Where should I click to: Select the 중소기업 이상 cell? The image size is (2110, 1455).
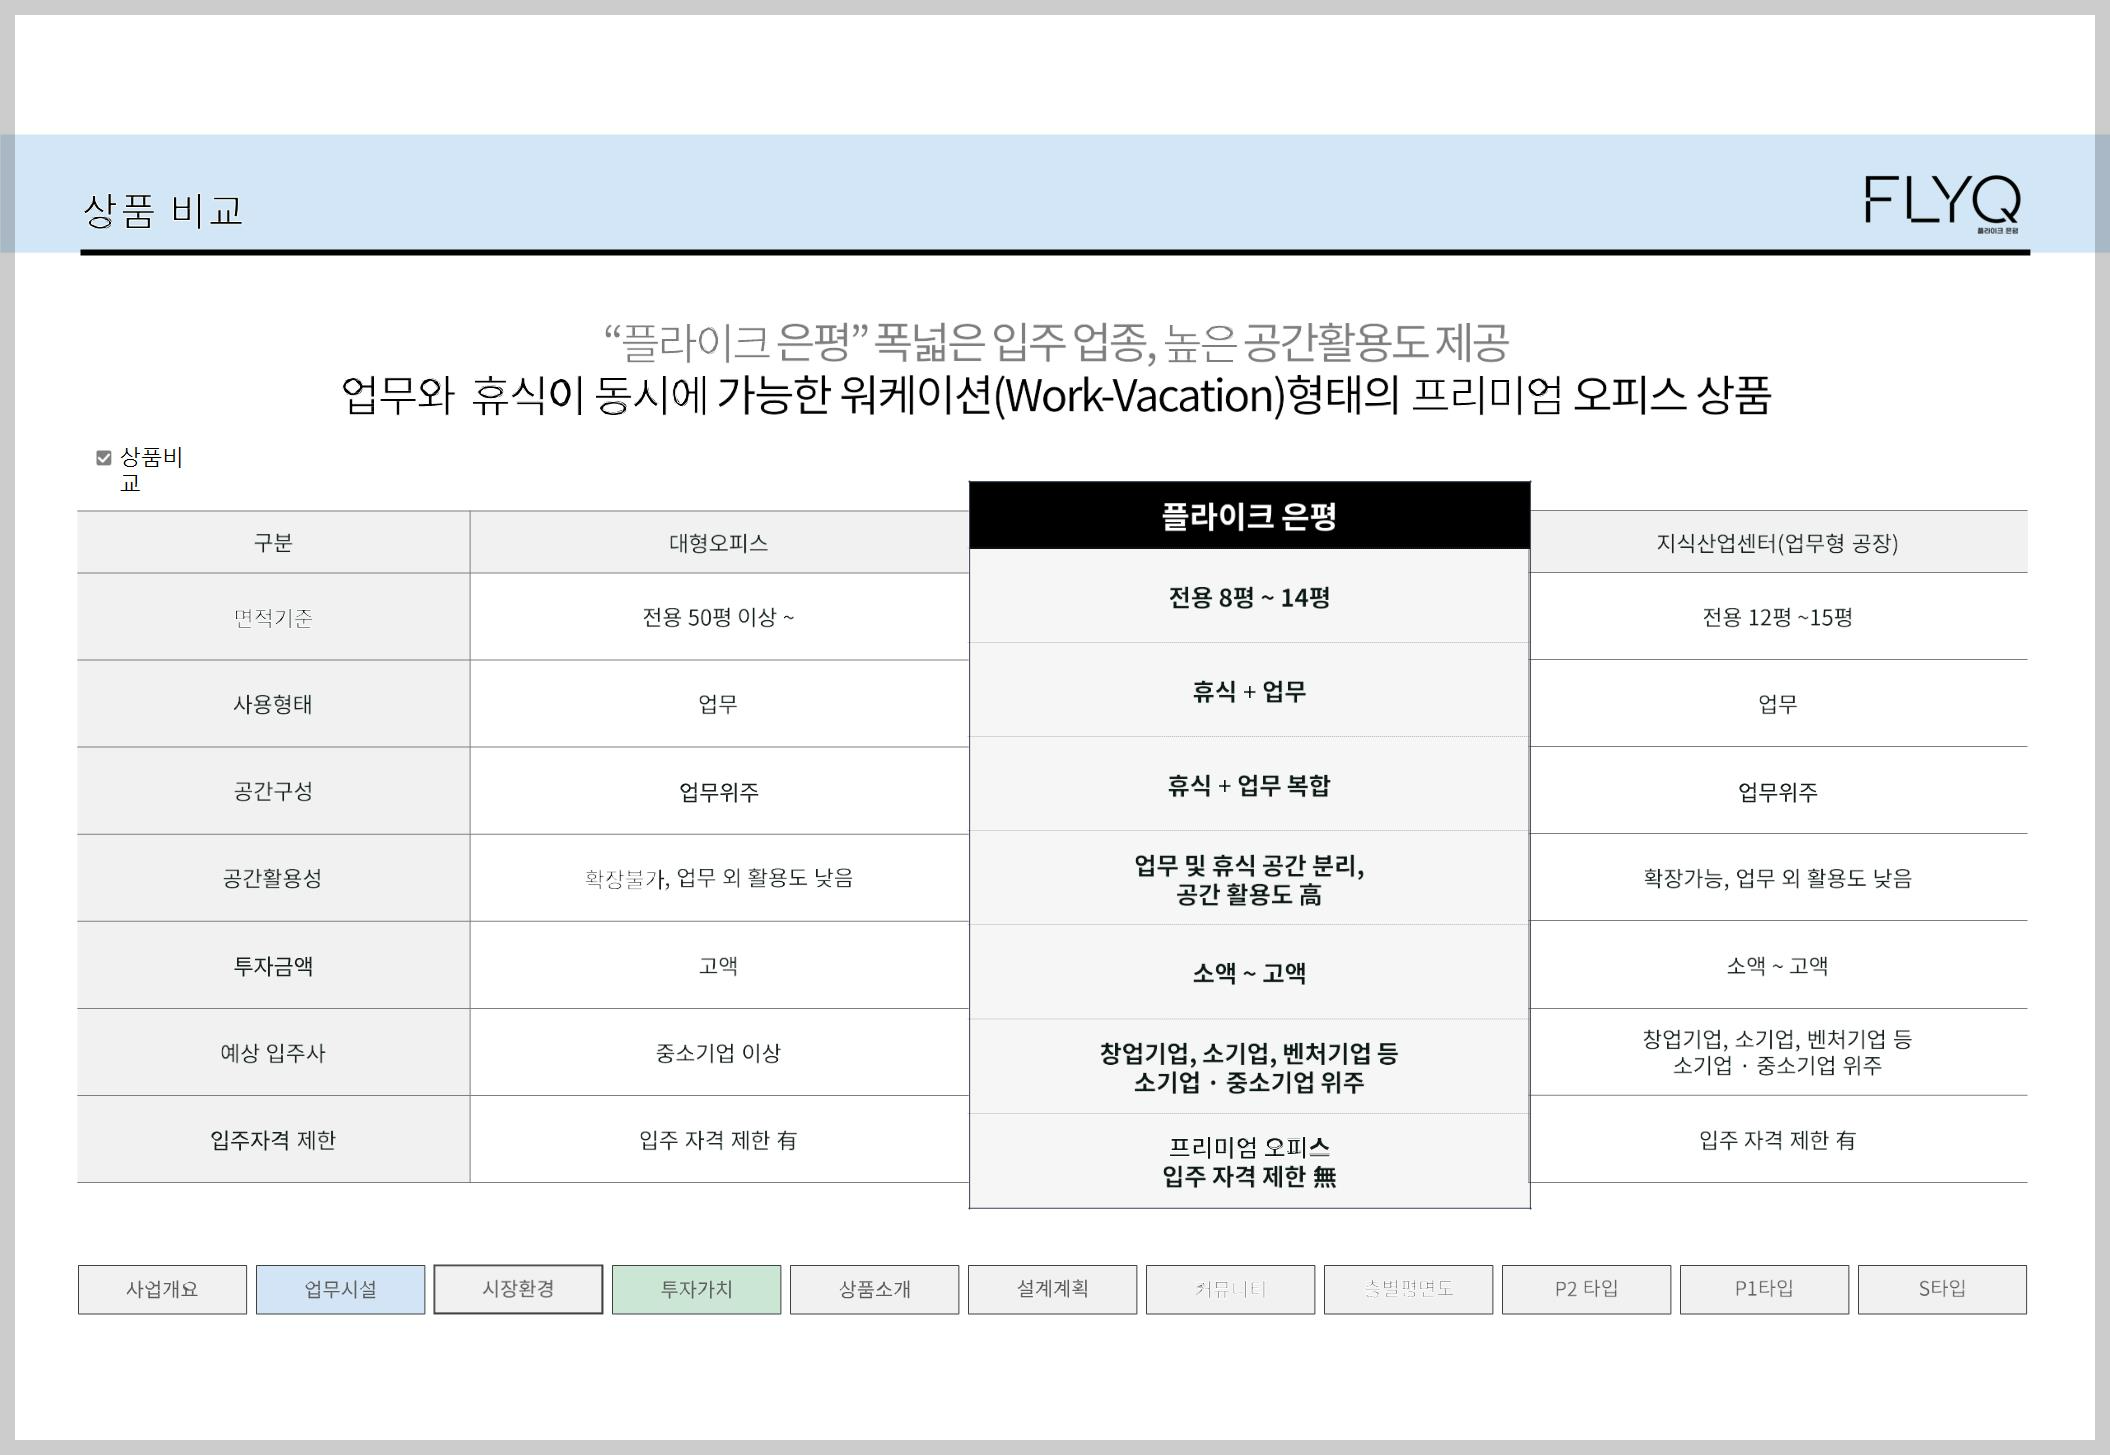click(x=719, y=1053)
